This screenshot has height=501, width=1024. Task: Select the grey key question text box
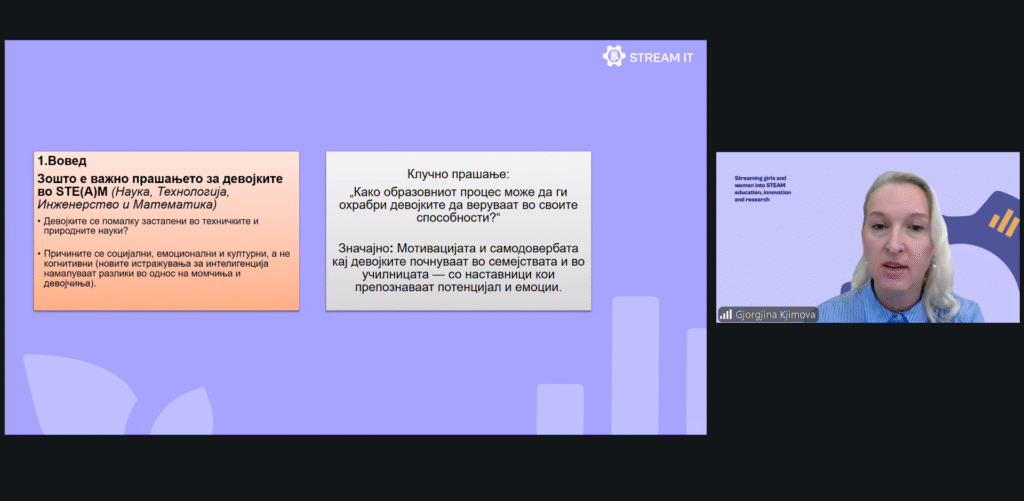(458, 230)
